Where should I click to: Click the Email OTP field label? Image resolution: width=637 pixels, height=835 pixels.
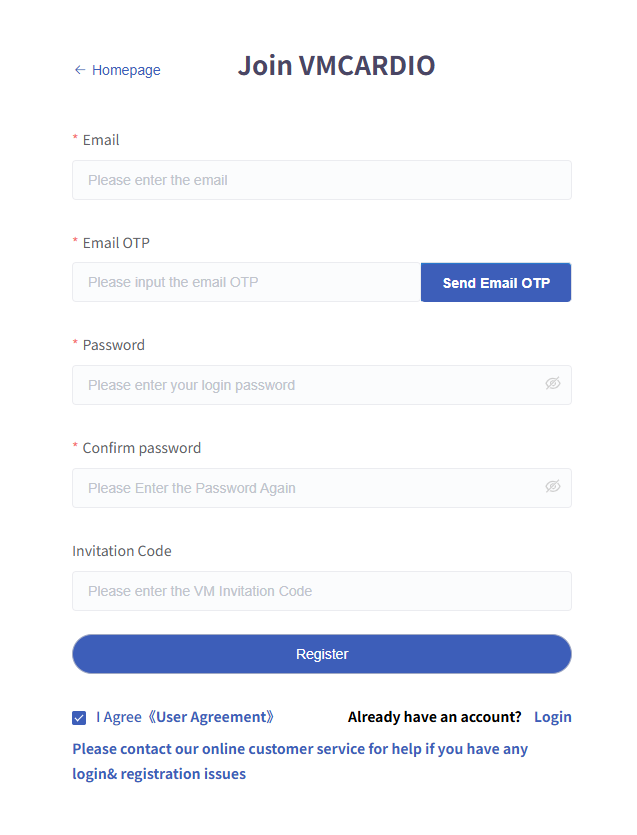click(x=116, y=243)
